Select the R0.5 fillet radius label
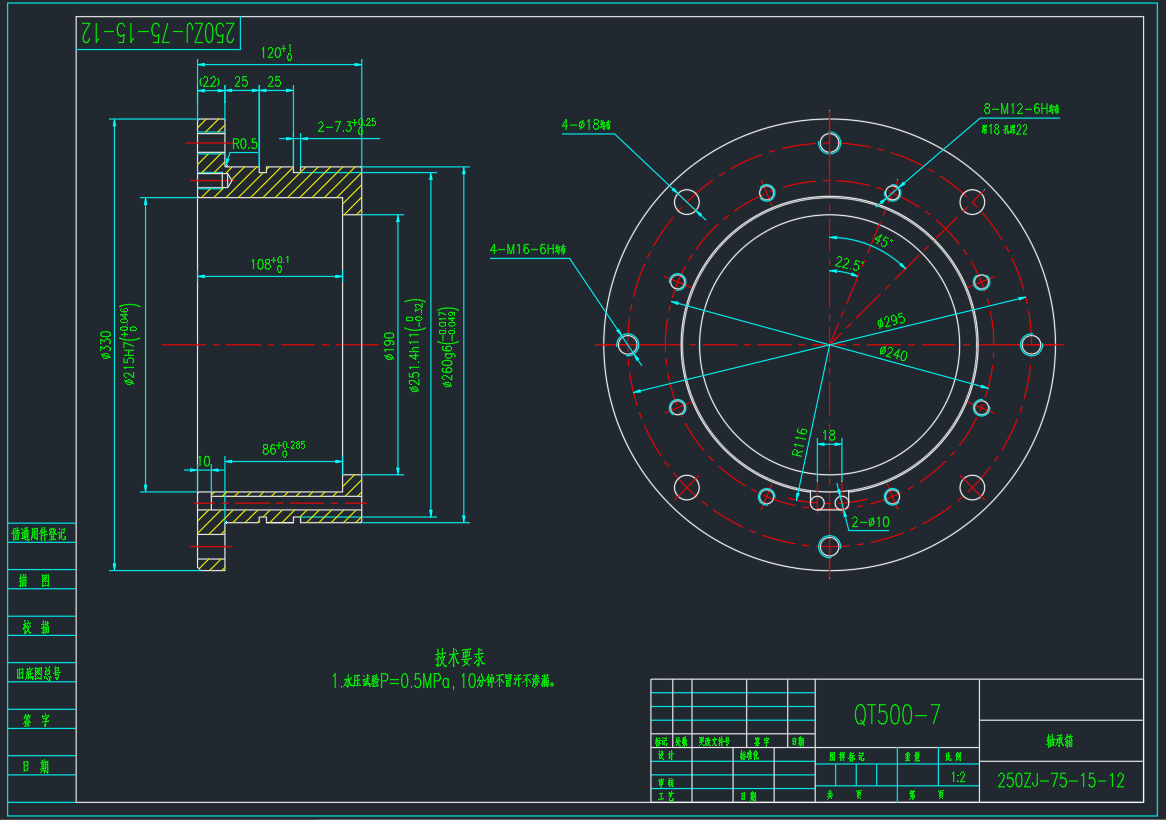Screen dimensions: 1166x820 pos(245,144)
